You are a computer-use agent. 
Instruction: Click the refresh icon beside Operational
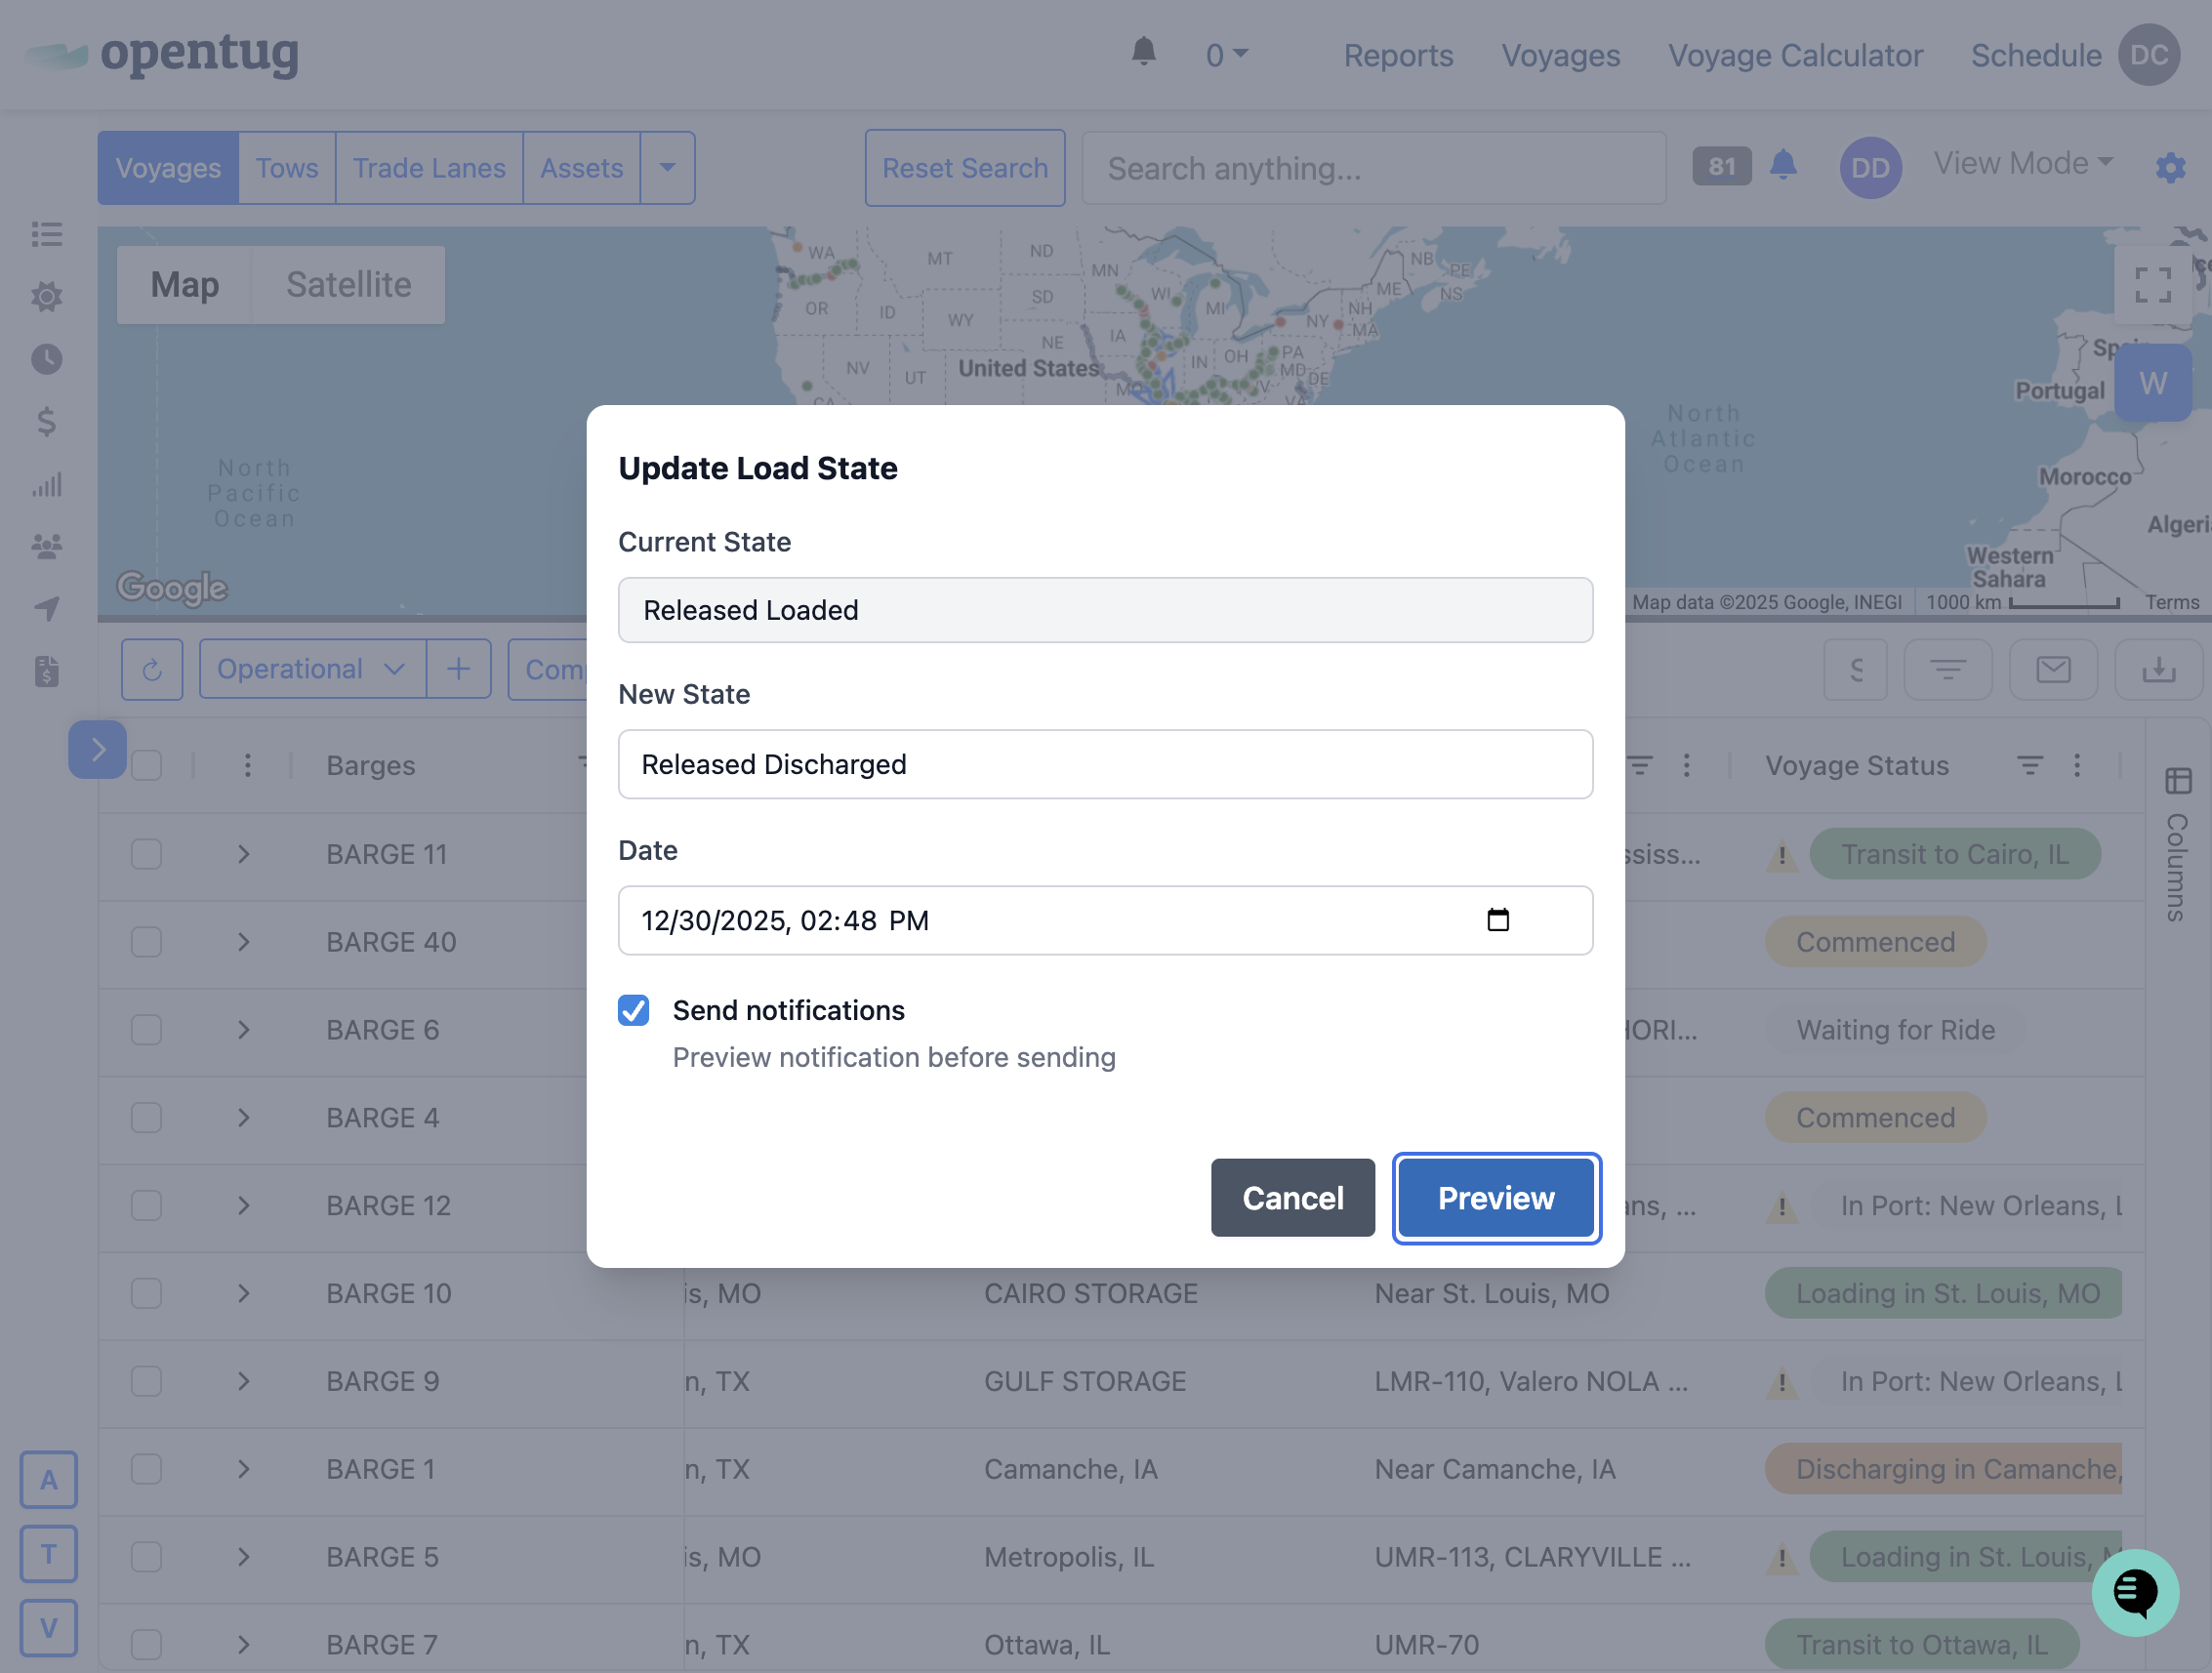[x=152, y=669]
